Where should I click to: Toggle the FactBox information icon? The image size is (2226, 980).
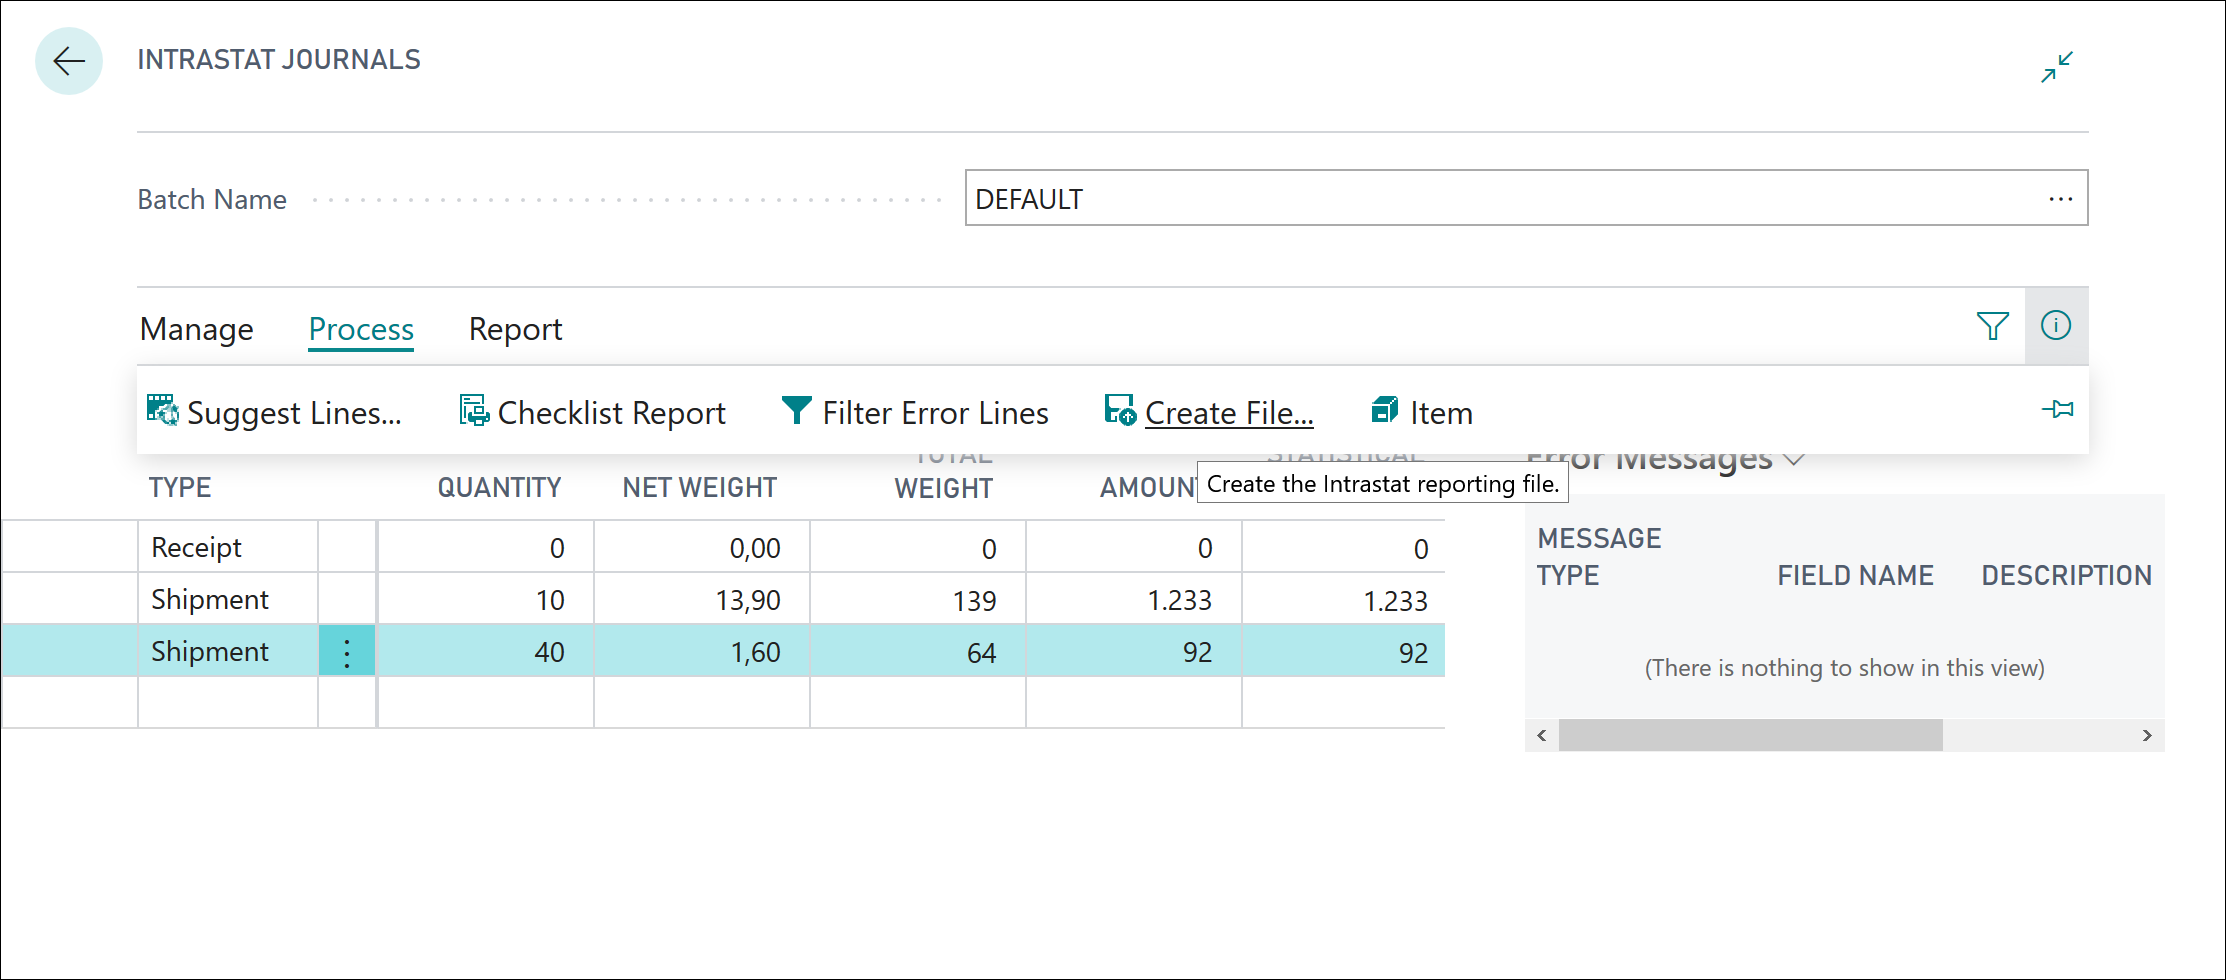pyautogui.click(x=2056, y=325)
